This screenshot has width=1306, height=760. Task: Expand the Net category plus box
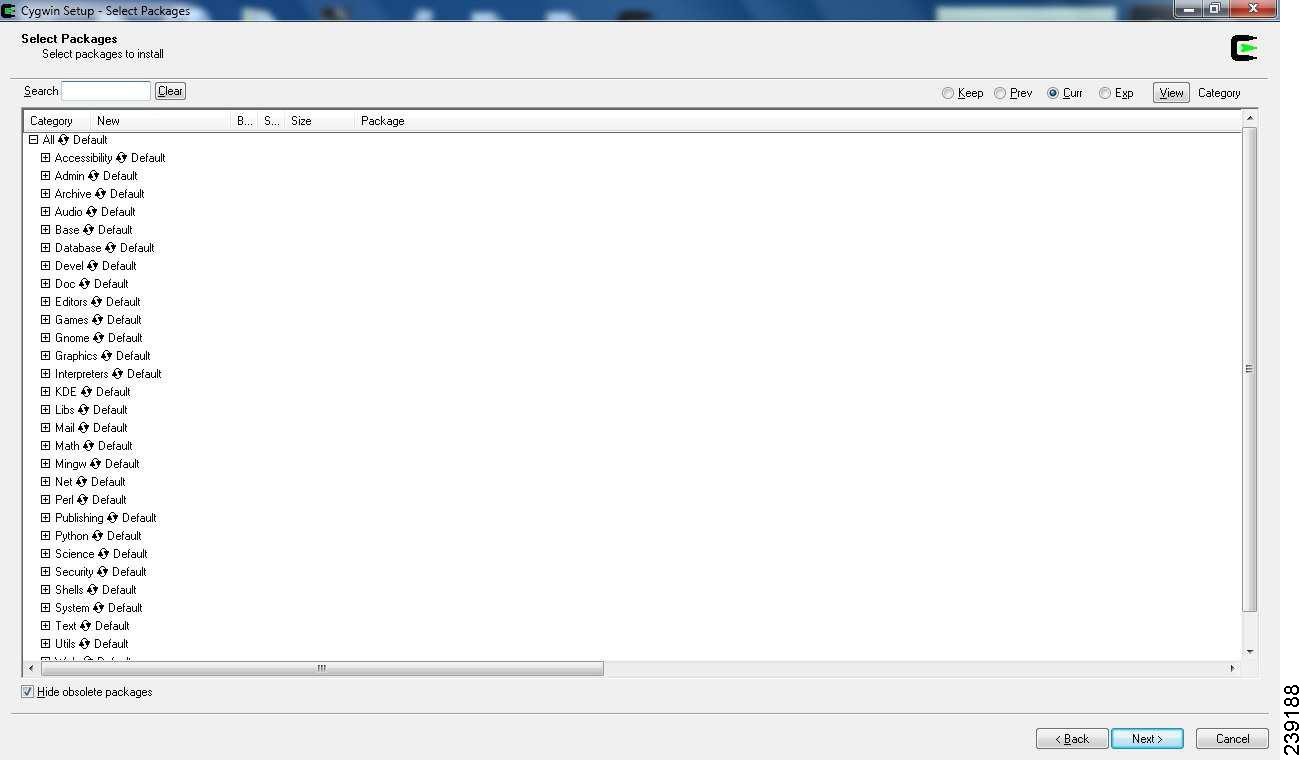tap(45, 482)
